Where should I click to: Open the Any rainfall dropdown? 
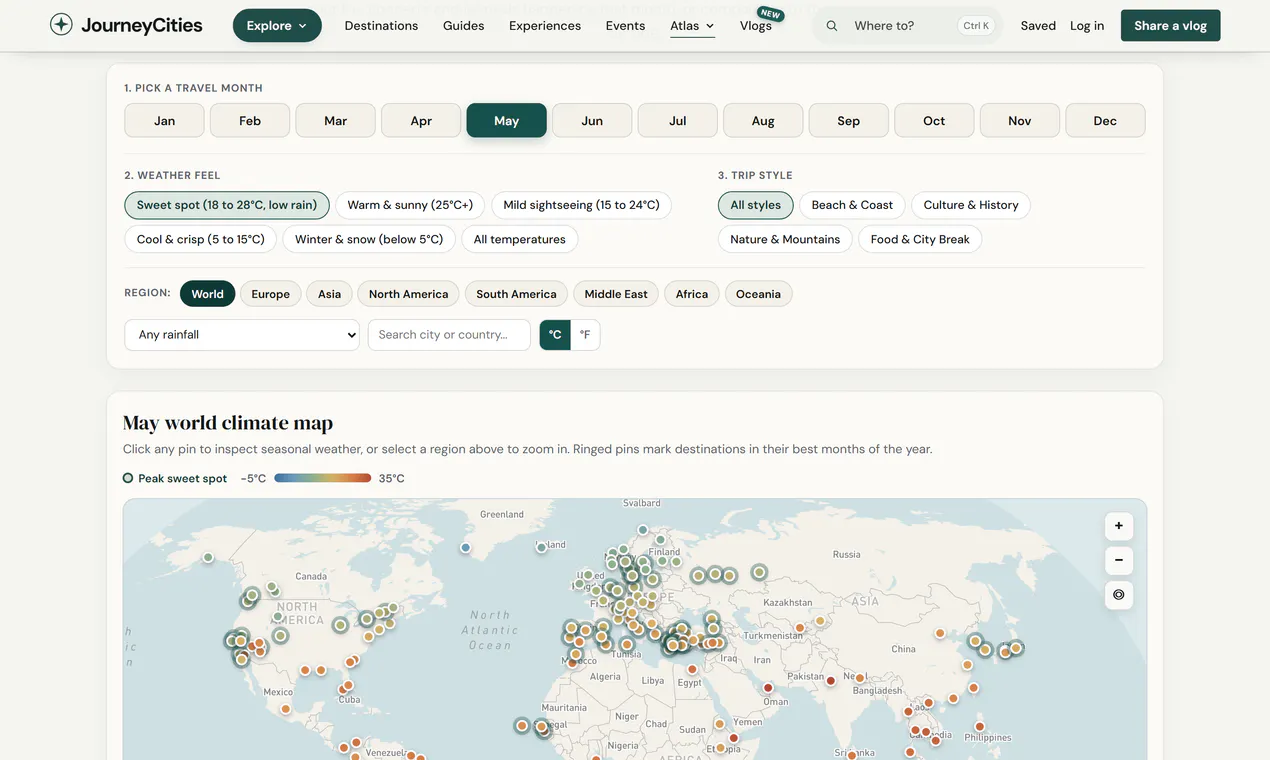242,335
